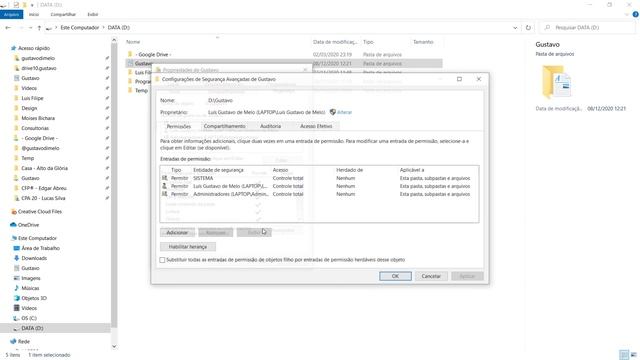
Task: Open address bar history dropdown
Action: pos(515,28)
